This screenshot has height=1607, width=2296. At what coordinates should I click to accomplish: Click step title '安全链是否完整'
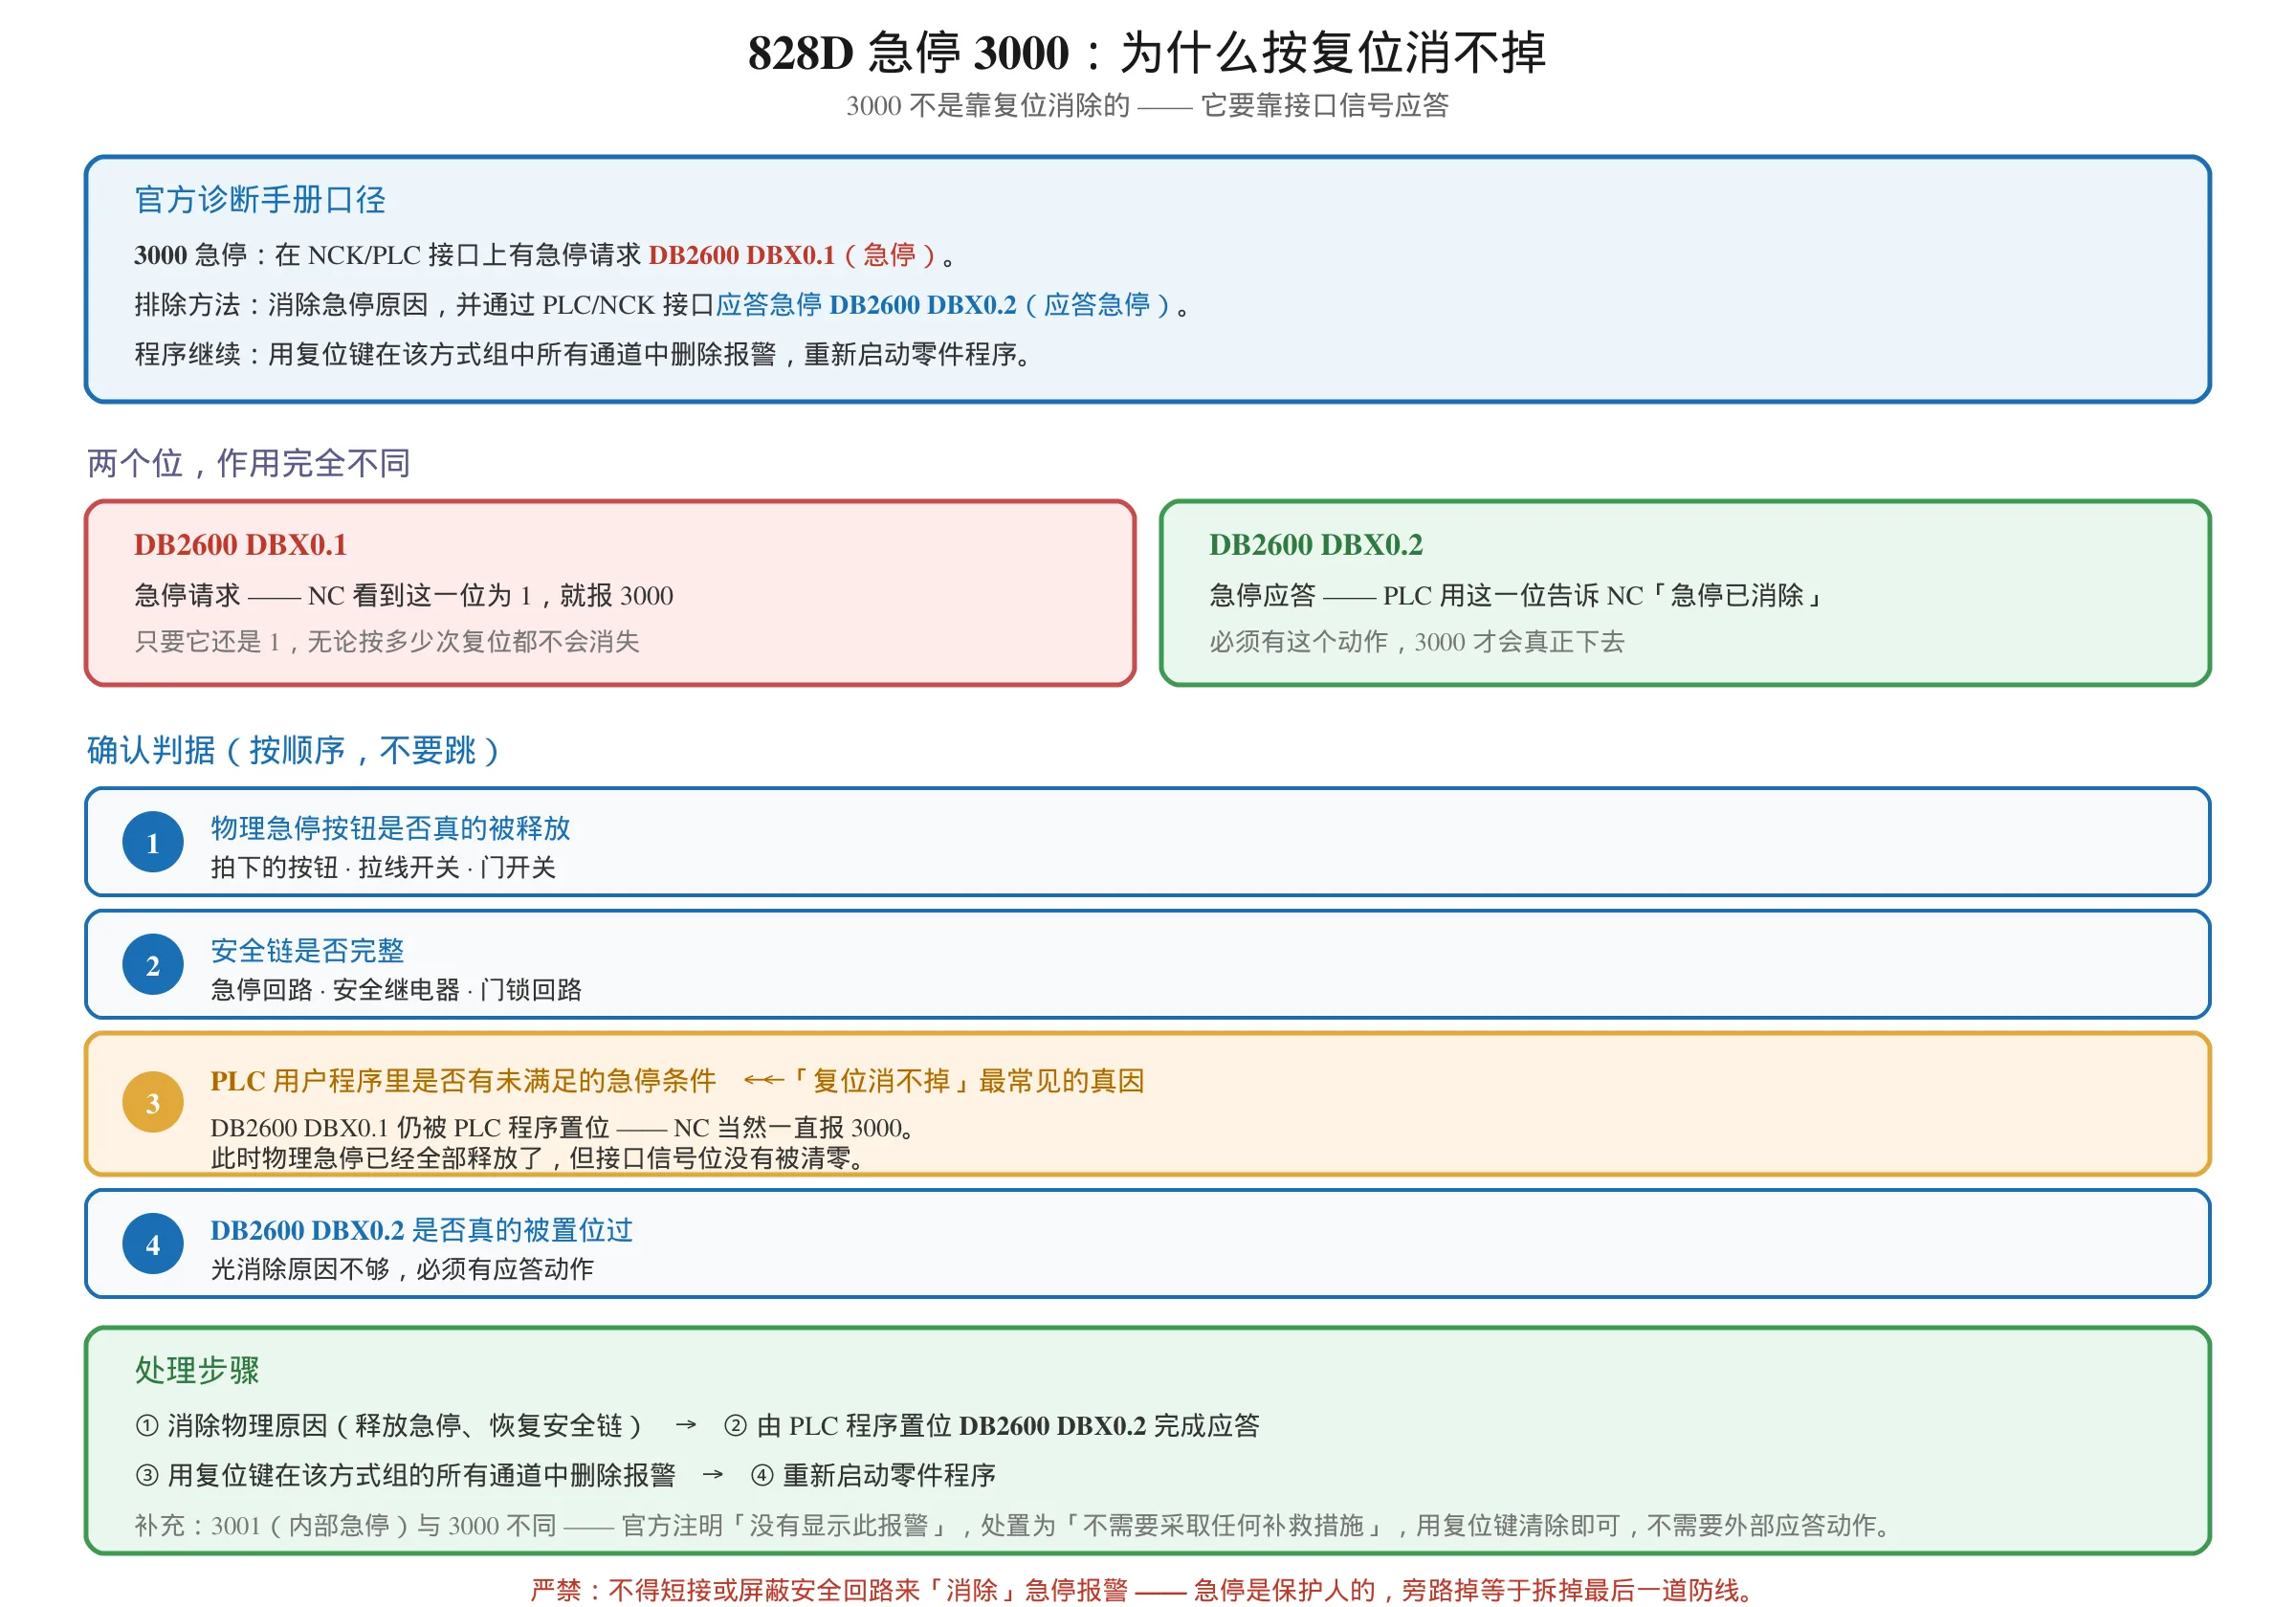[x=307, y=950]
